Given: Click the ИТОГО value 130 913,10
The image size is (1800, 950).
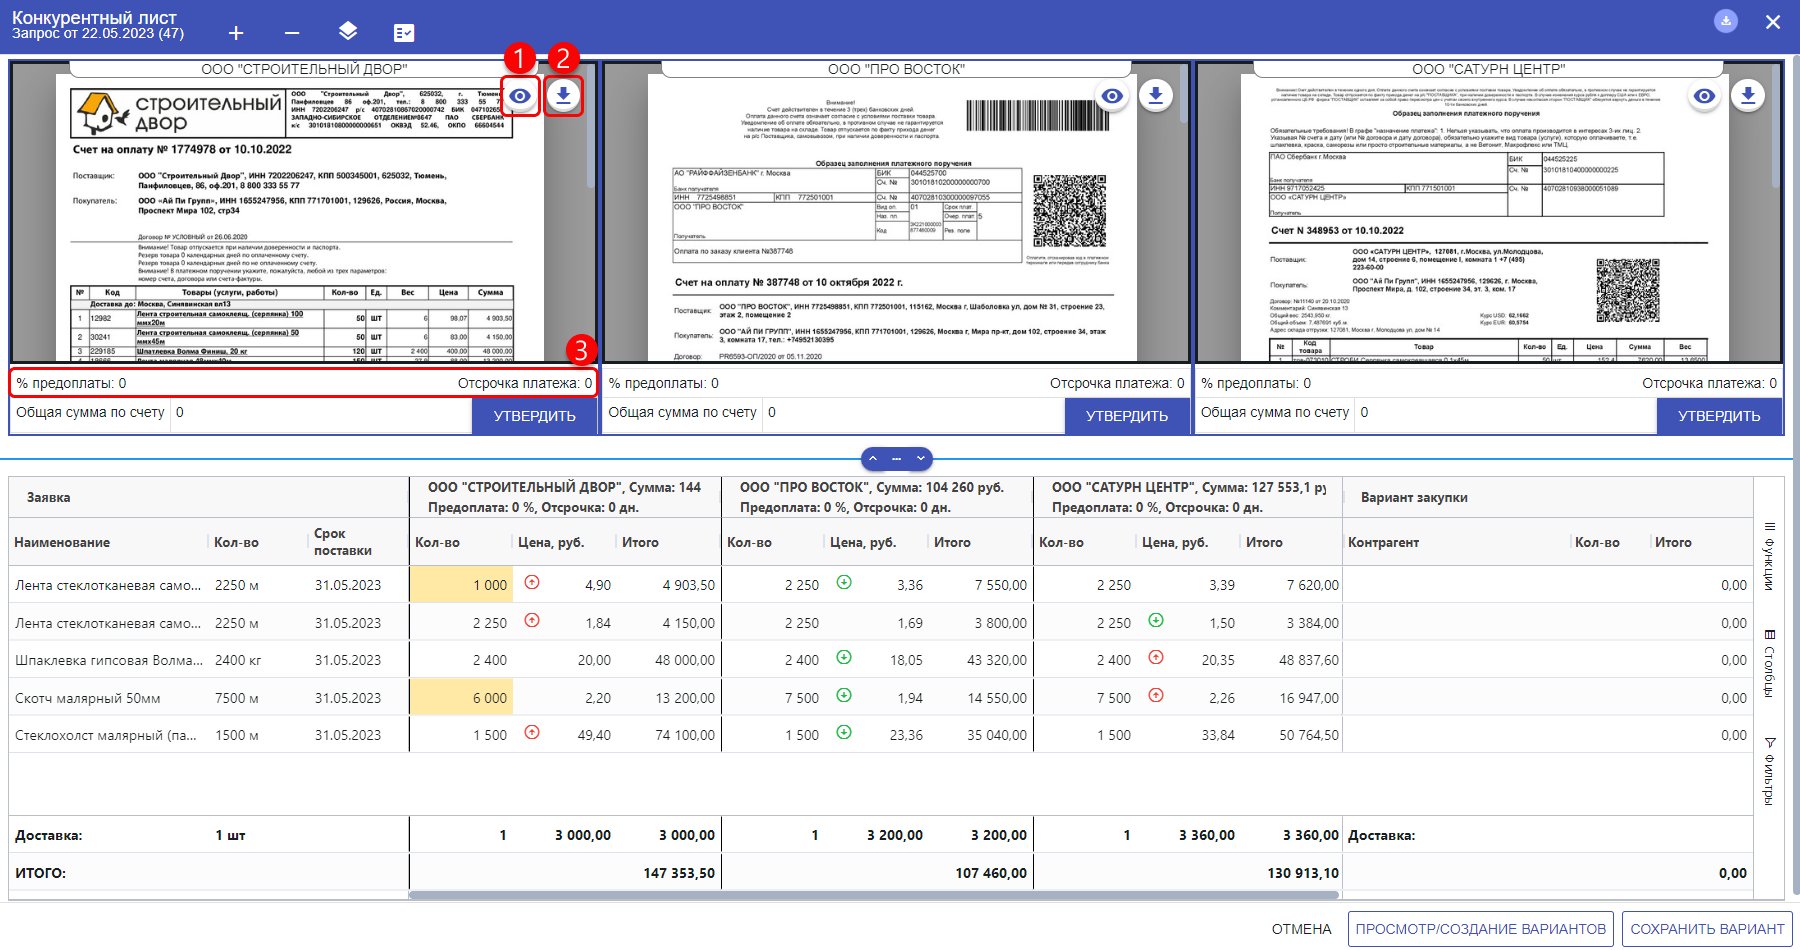Looking at the screenshot, I should [1303, 873].
